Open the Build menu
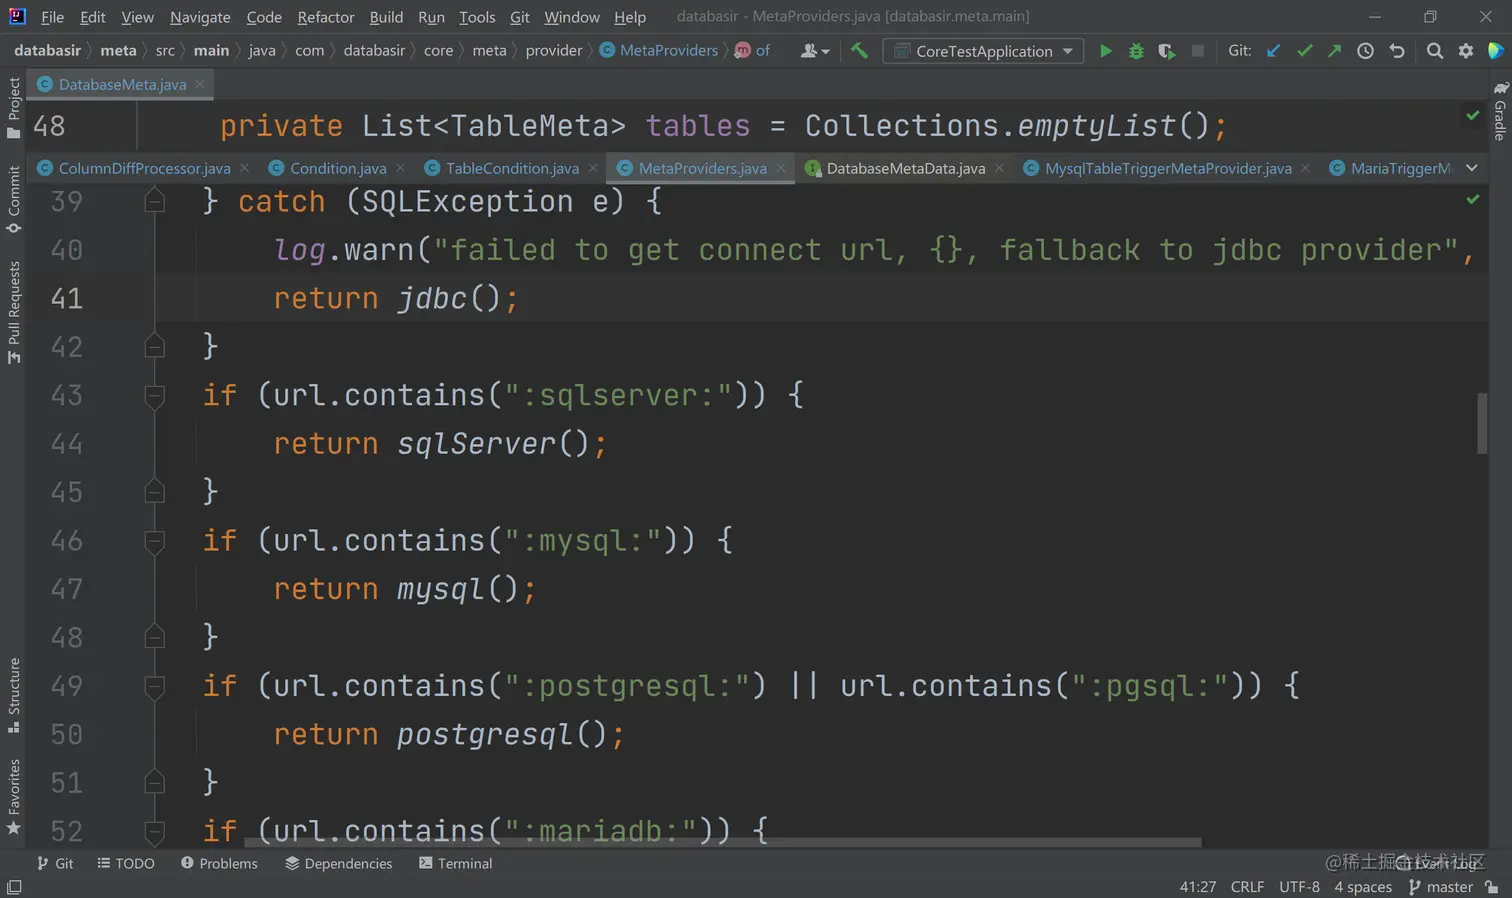Viewport: 1512px width, 898px height. pyautogui.click(x=386, y=17)
